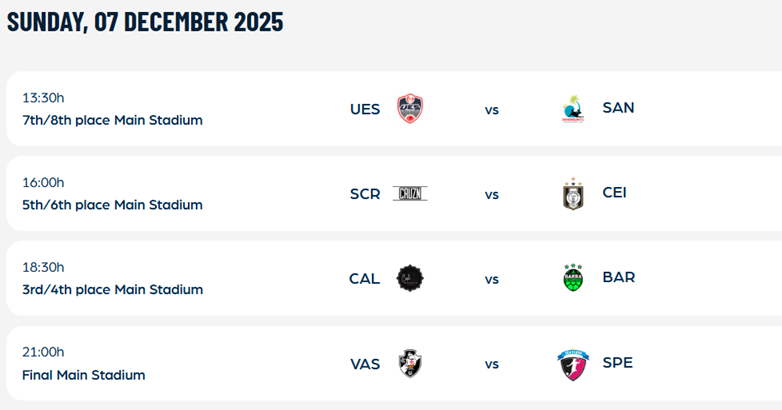Screen dimensions: 782x410
Task: Open the 5th/6th place Main Stadium match
Action: [x=112, y=205]
